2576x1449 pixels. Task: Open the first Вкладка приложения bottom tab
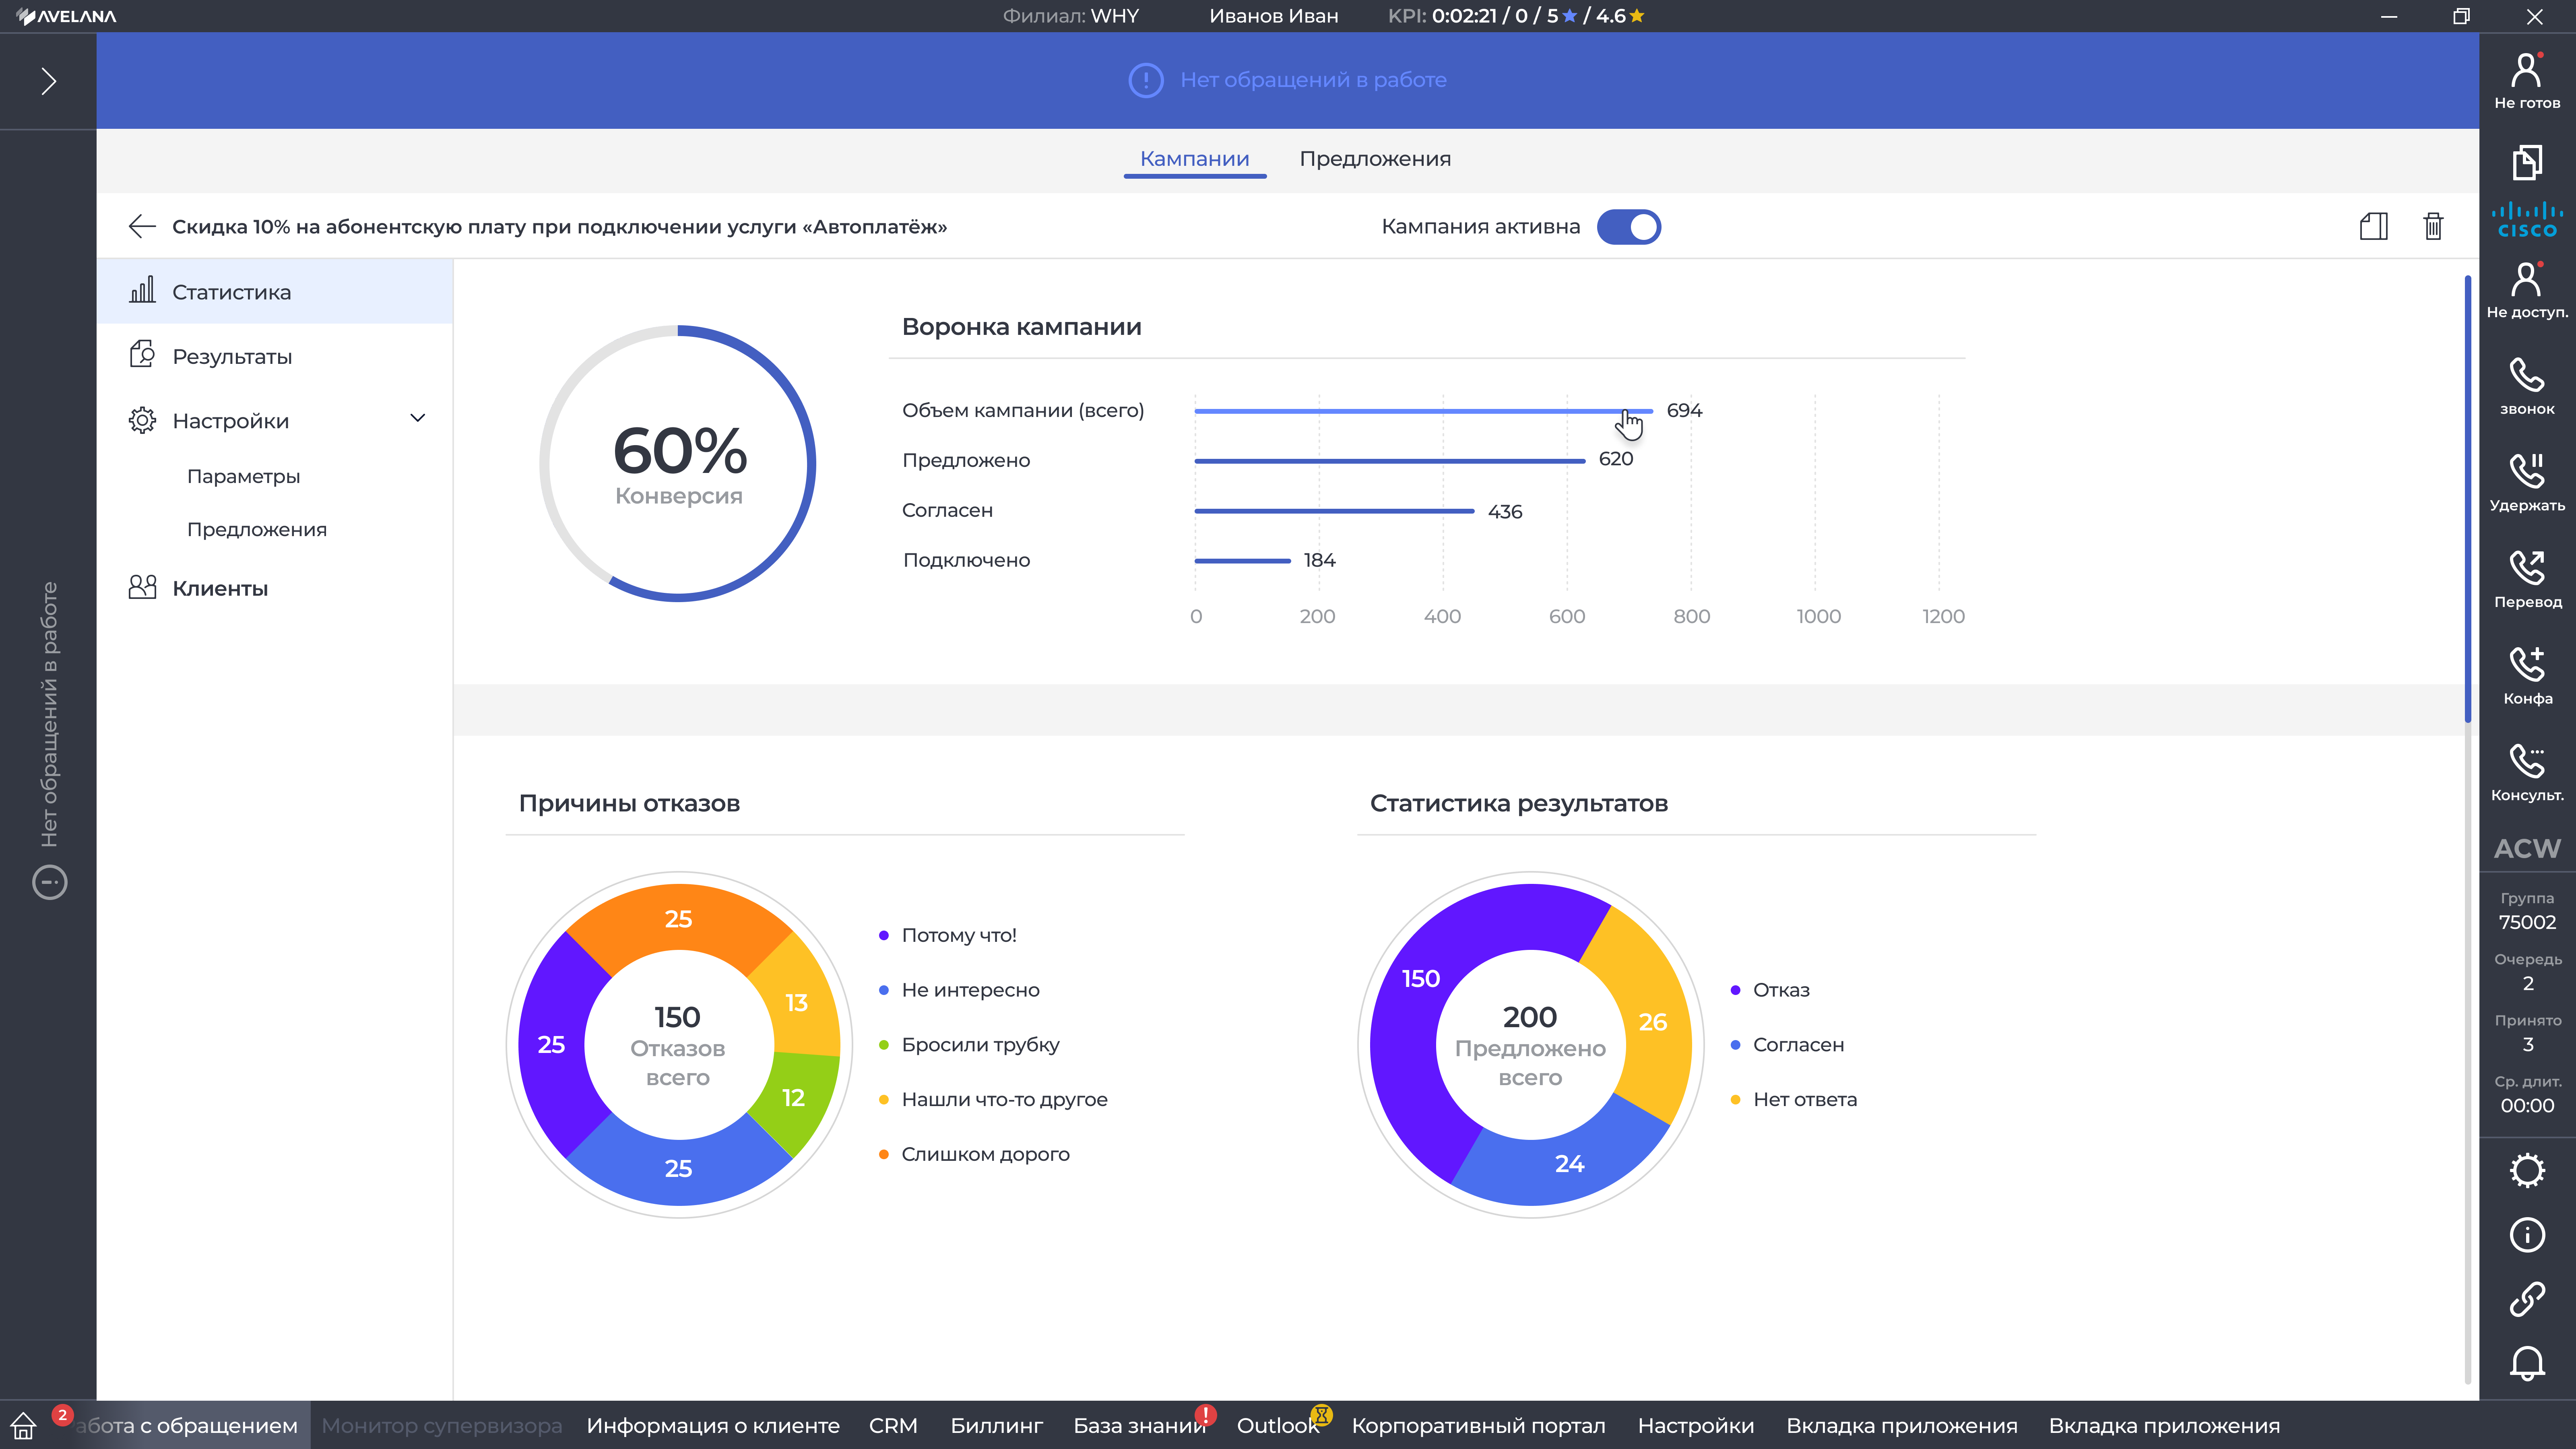(1901, 1426)
